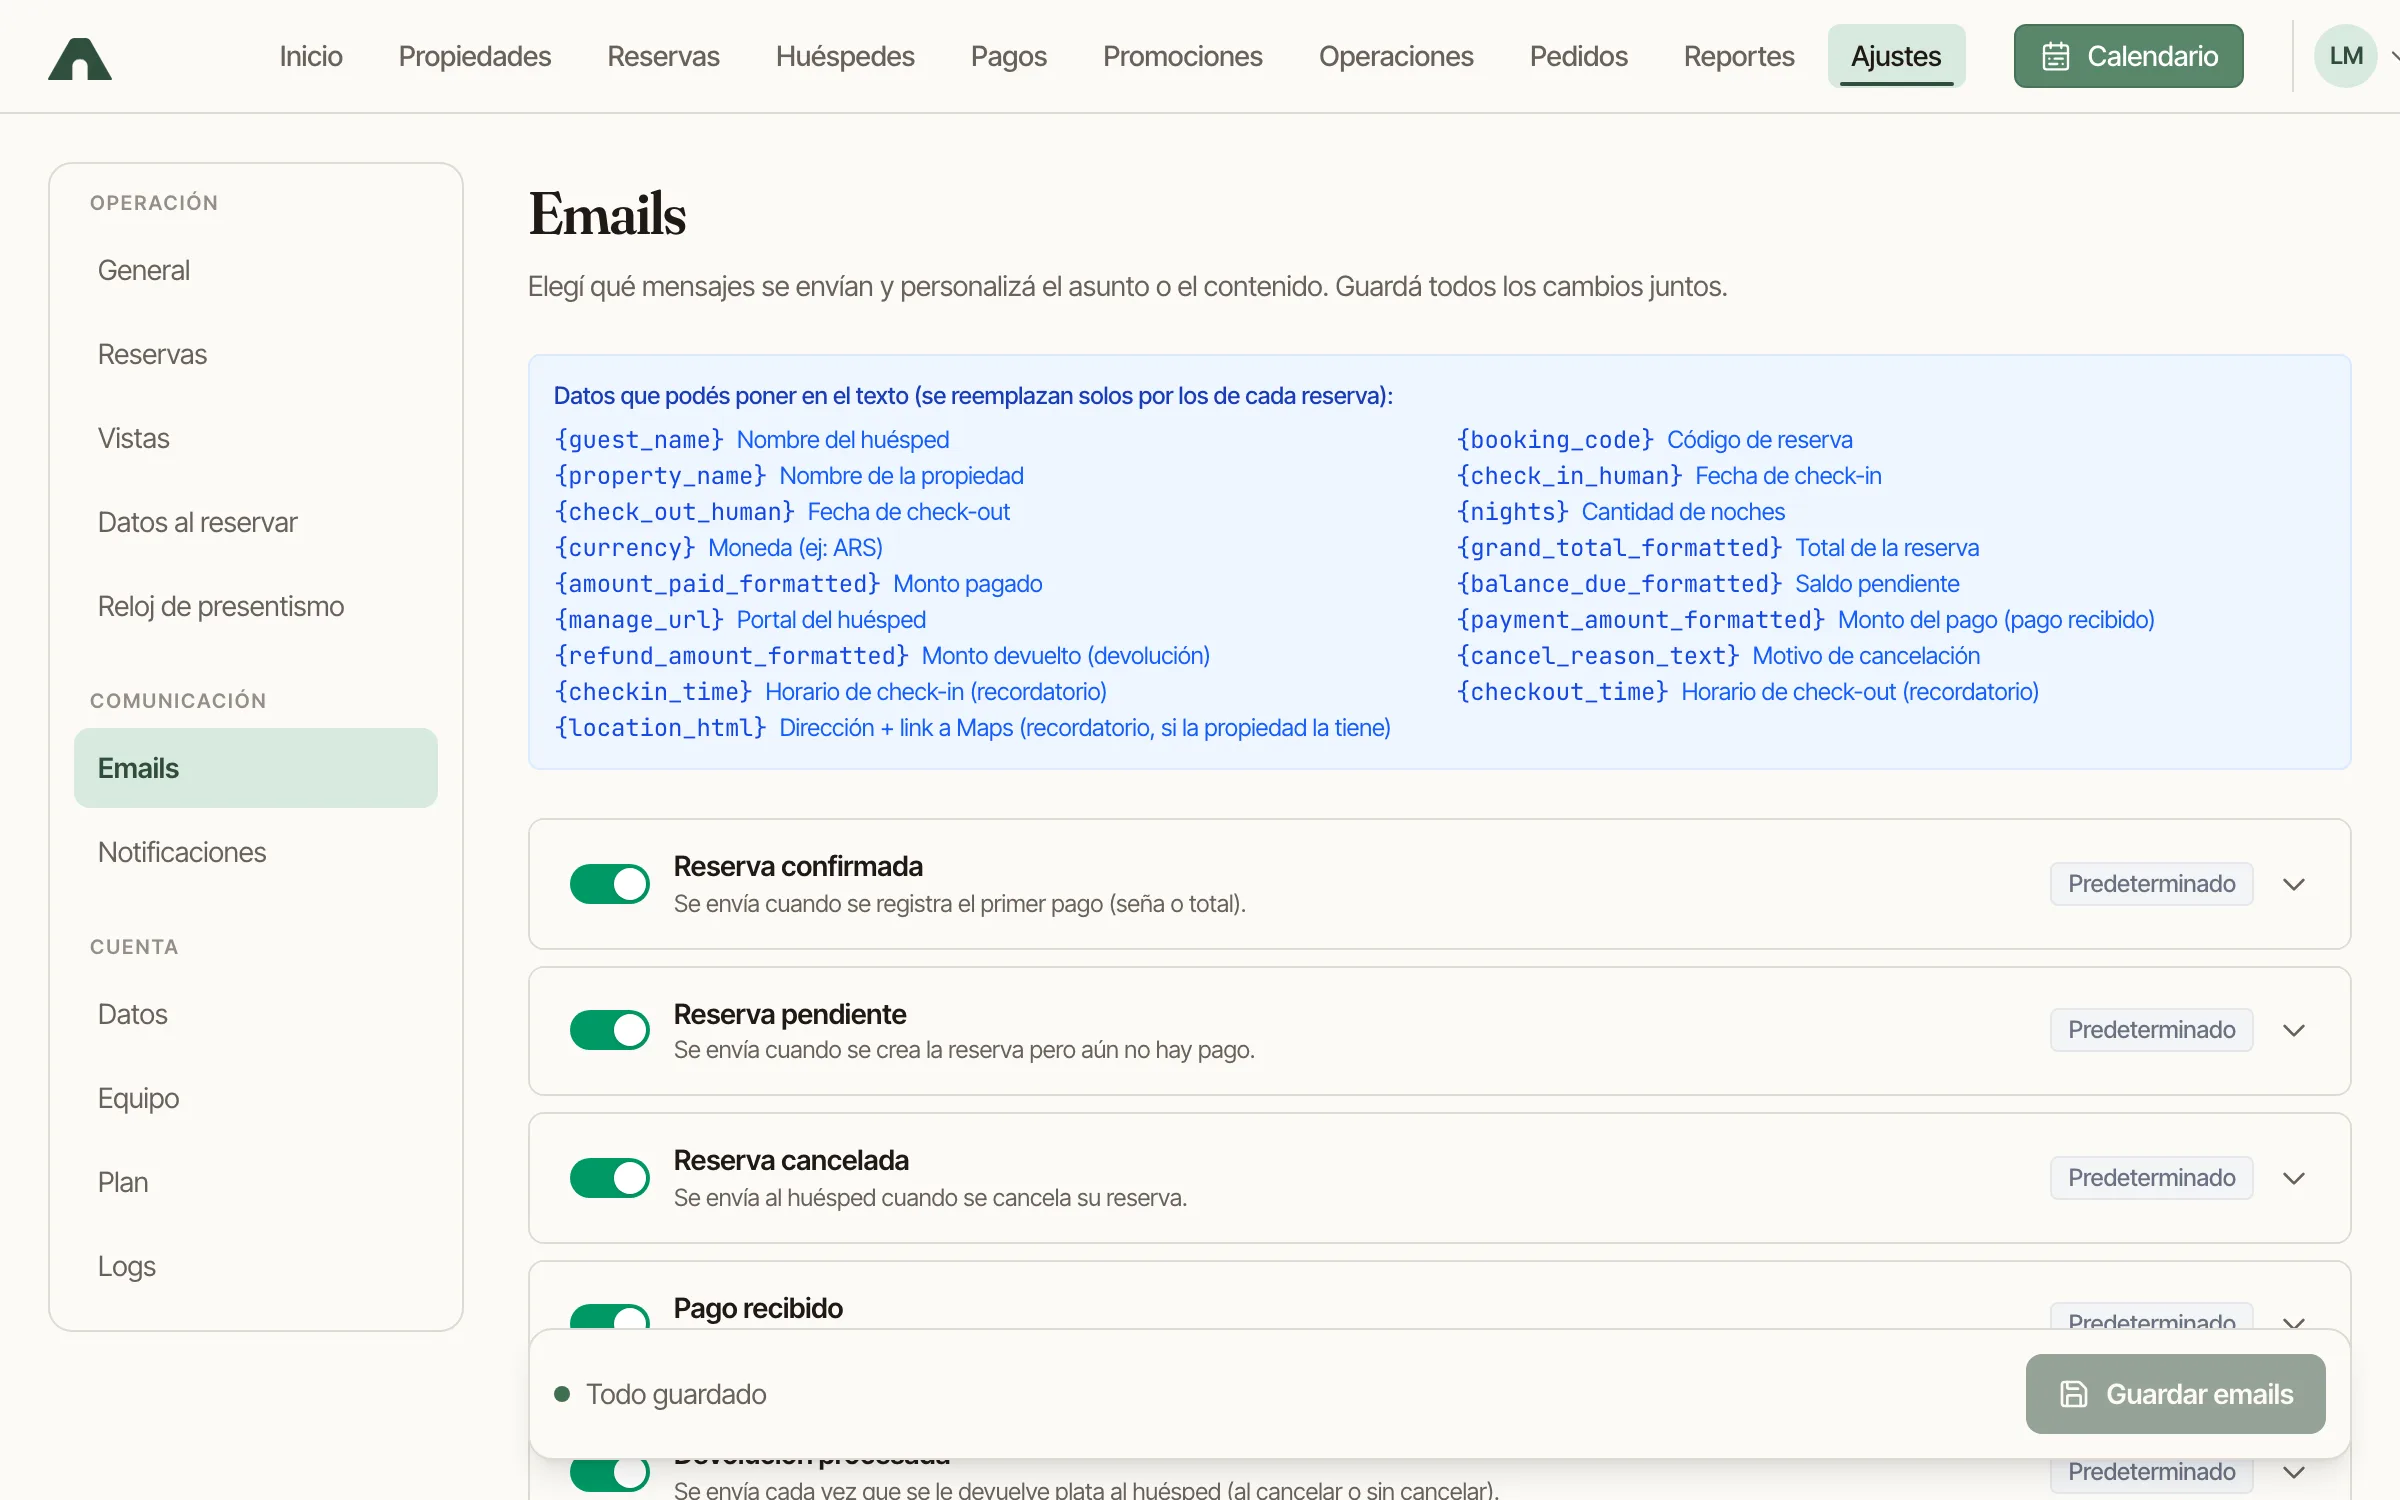Viewport: 2400px width, 1500px height.
Task: Toggle the Reserva pendiente email switch
Action: [609, 1030]
